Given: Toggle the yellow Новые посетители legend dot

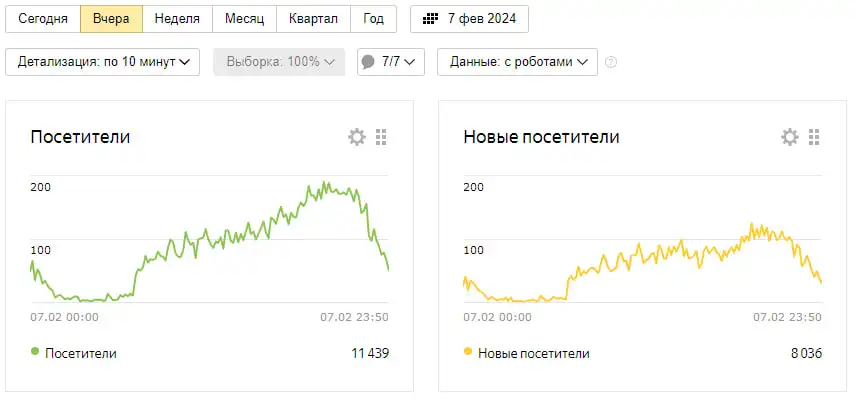Looking at the screenshot, I should tap(467, 351).
